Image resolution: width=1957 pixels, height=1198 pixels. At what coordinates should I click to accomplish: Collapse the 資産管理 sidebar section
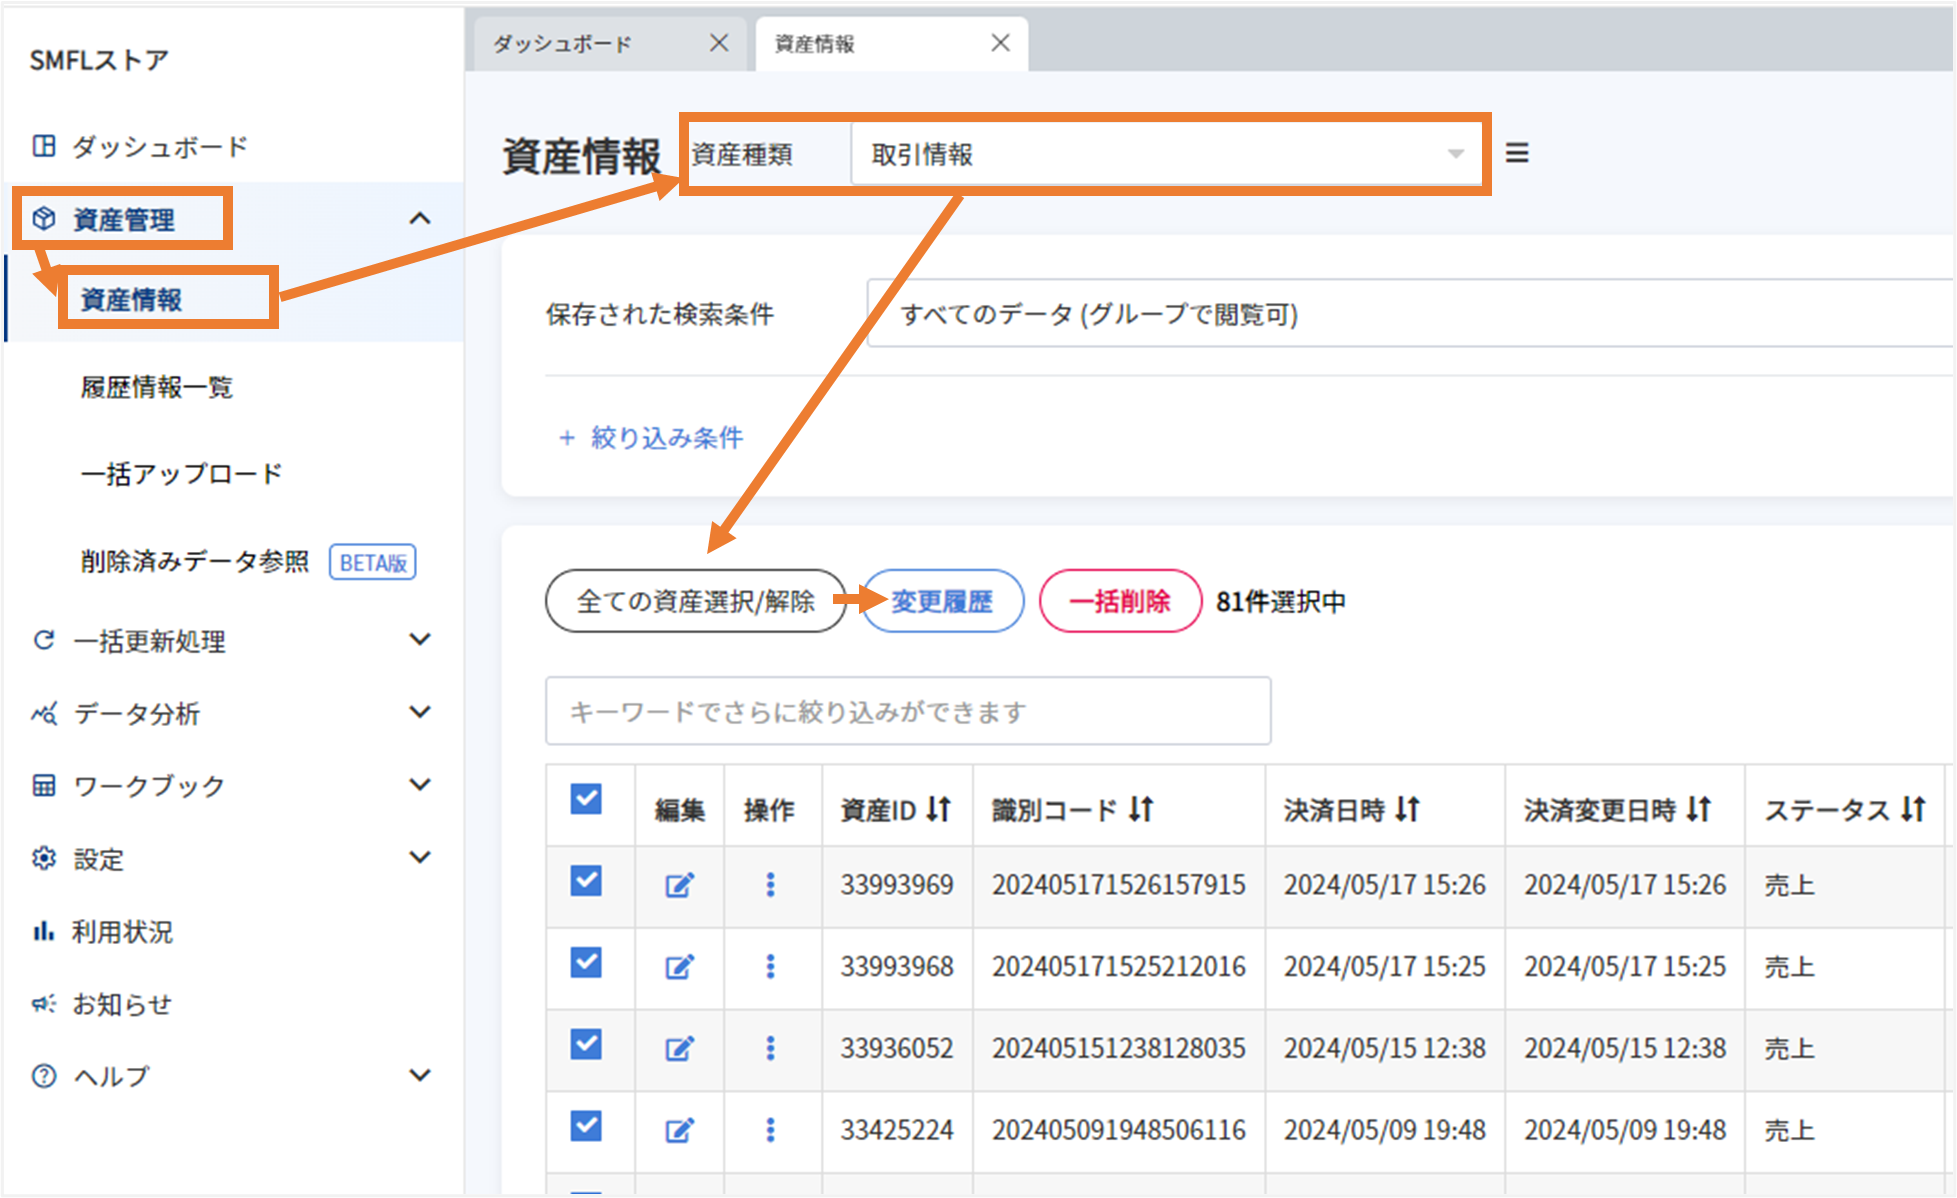(x=421, y=218)
